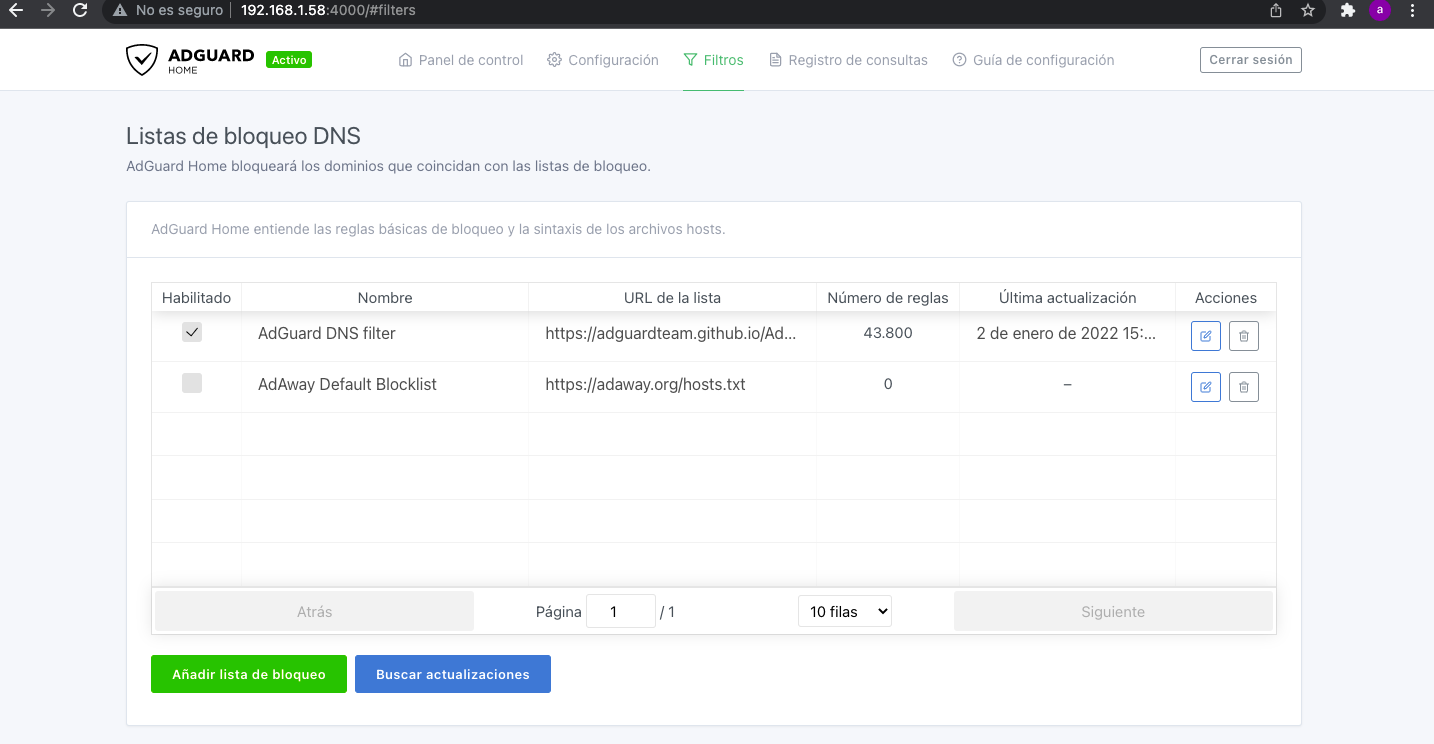Expand the Configuración menu
This screenshot has width=1434, height=744.
603,60
